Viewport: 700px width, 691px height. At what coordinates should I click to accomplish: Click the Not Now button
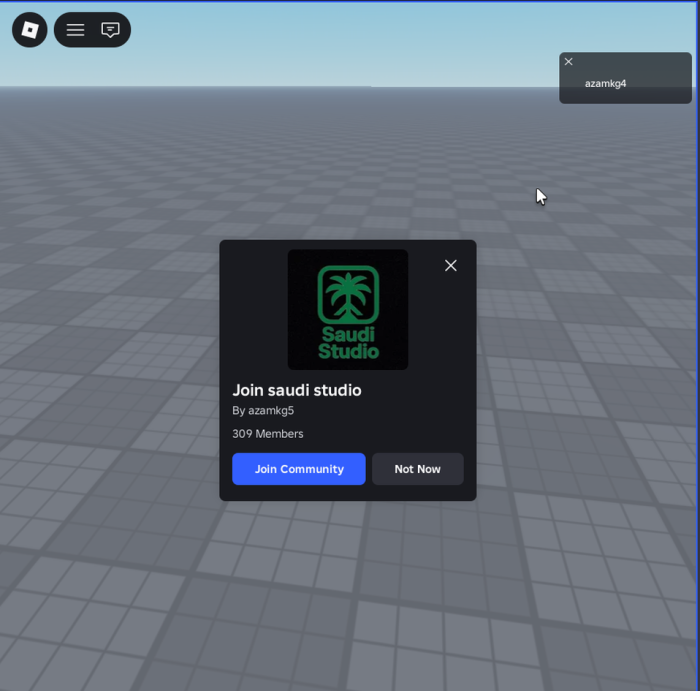(x=417, y=469)
